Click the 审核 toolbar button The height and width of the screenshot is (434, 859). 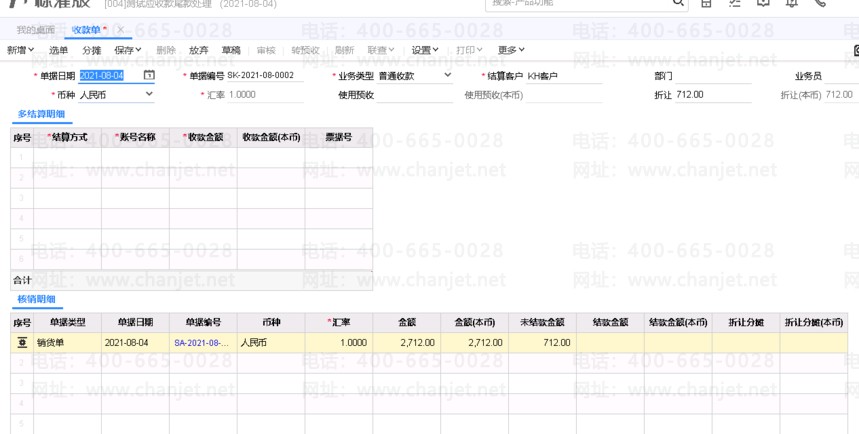tap(266, 50)
